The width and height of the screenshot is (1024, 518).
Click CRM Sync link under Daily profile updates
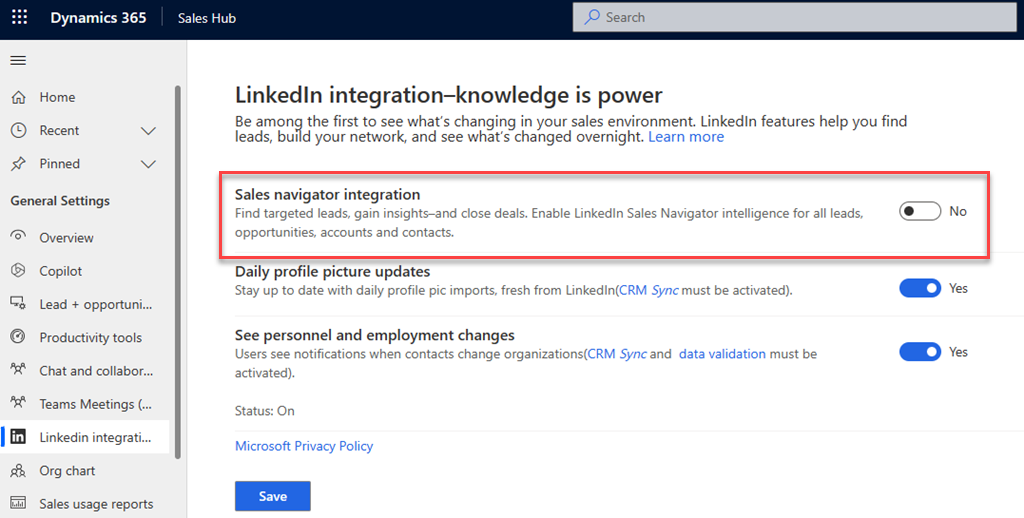point(648,290)
